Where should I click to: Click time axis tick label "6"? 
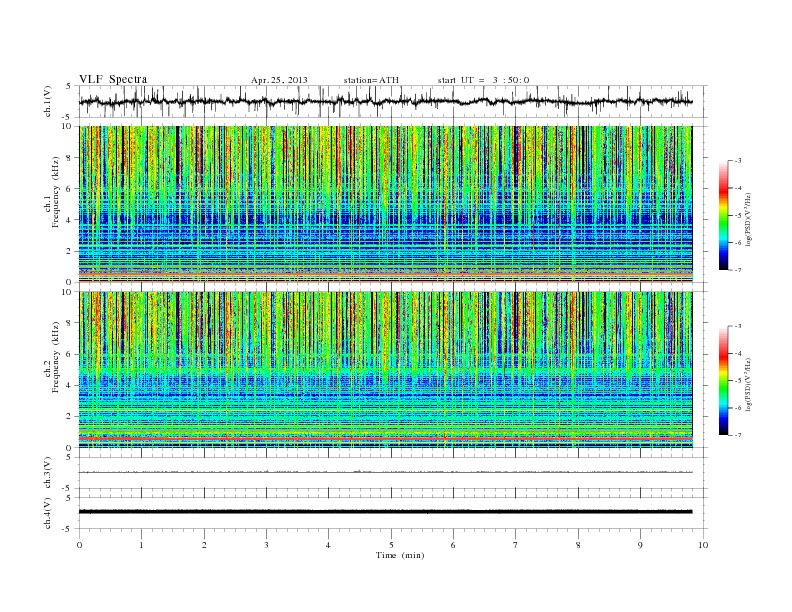(x=453, y=545)
